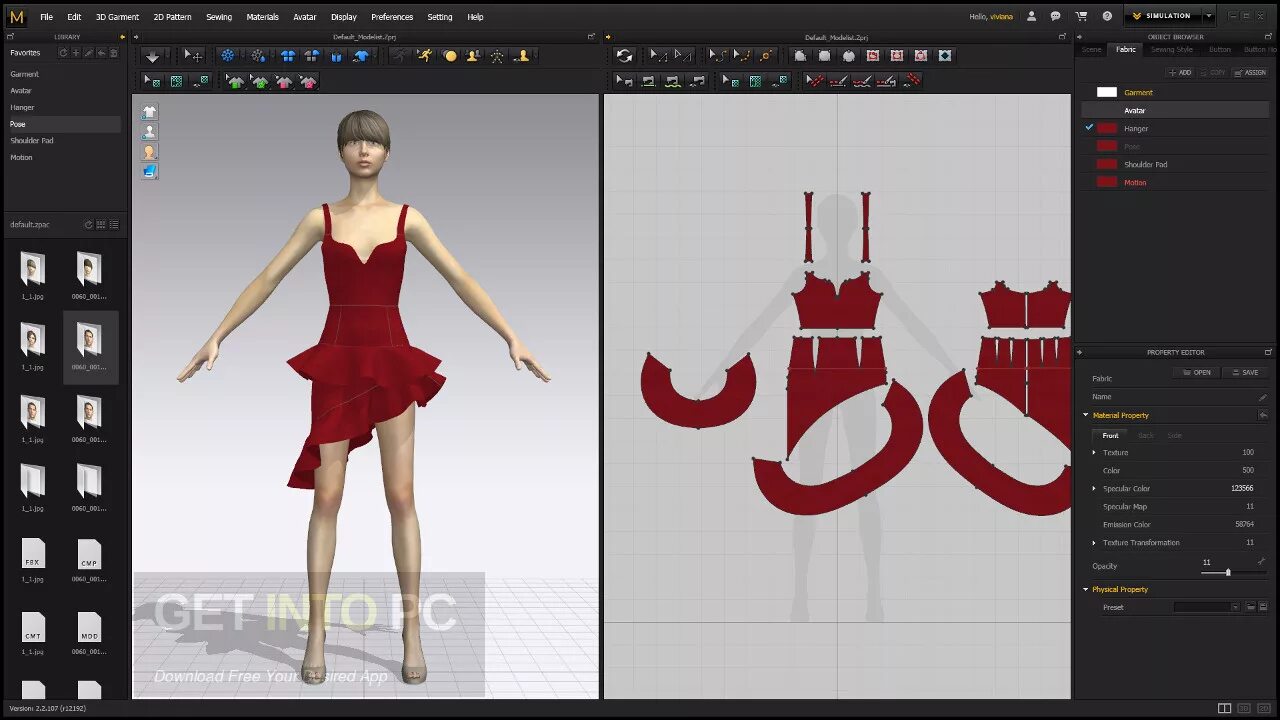Switch to the Sewing Style tab
The height and width of the screenshot is (720, 1280).
pos(1171,49)
